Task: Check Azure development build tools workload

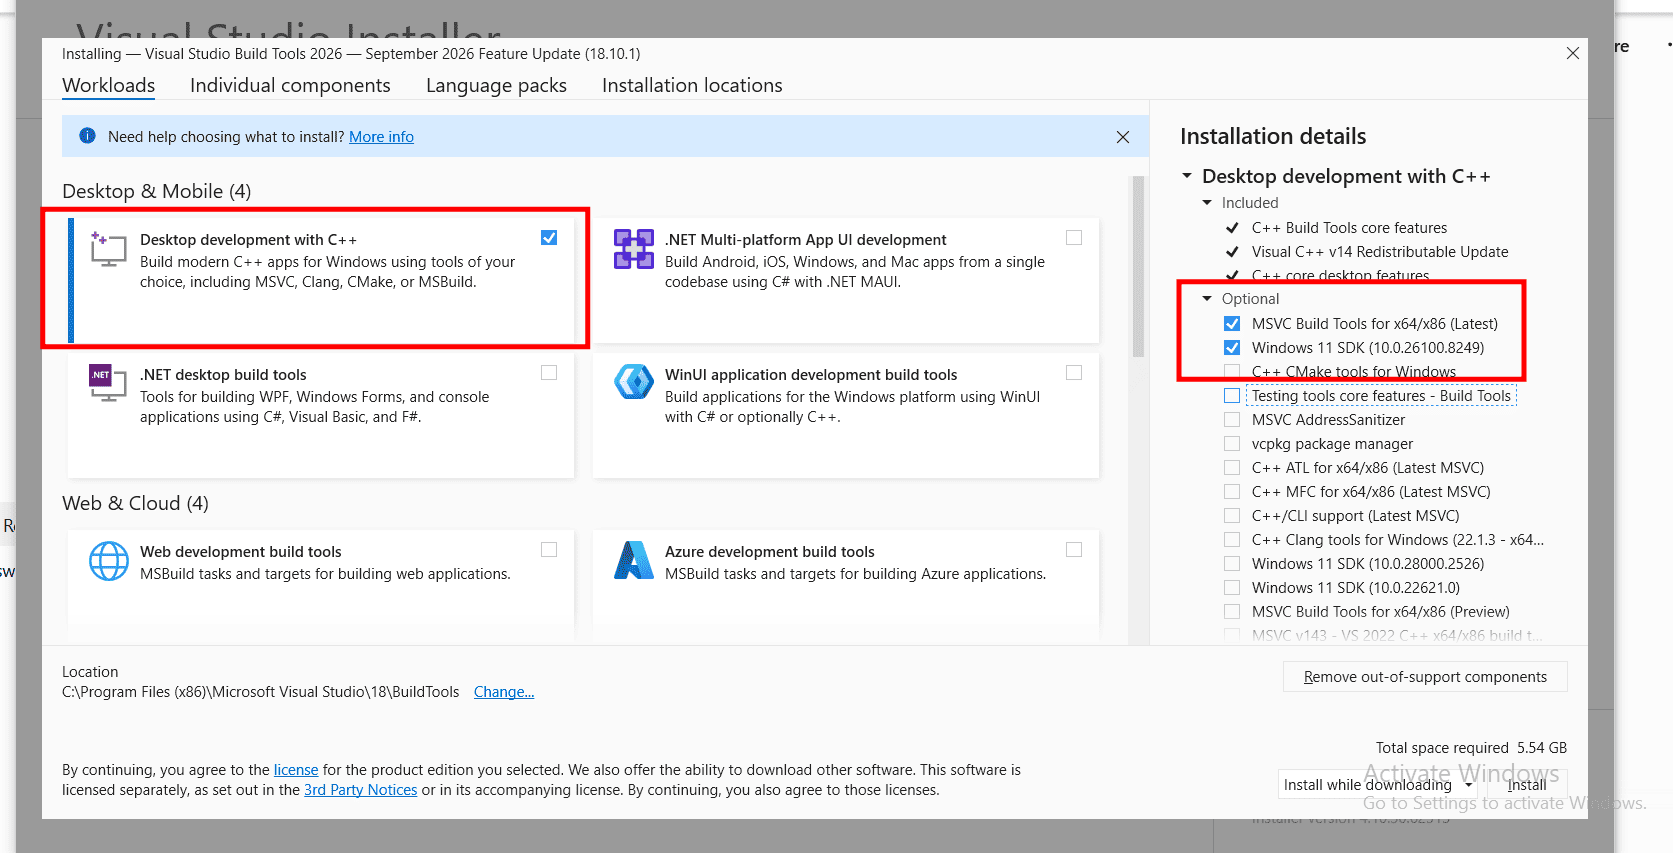Action: (1074, 550)
